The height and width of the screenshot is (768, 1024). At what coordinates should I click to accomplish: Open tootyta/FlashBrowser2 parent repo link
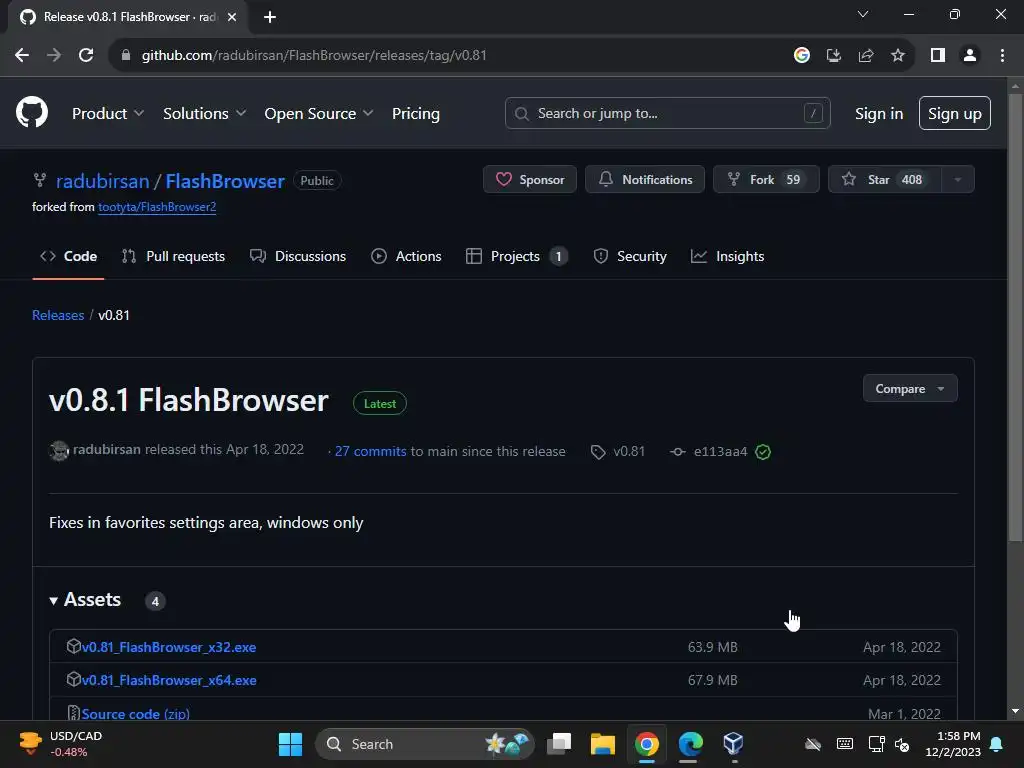157,207
